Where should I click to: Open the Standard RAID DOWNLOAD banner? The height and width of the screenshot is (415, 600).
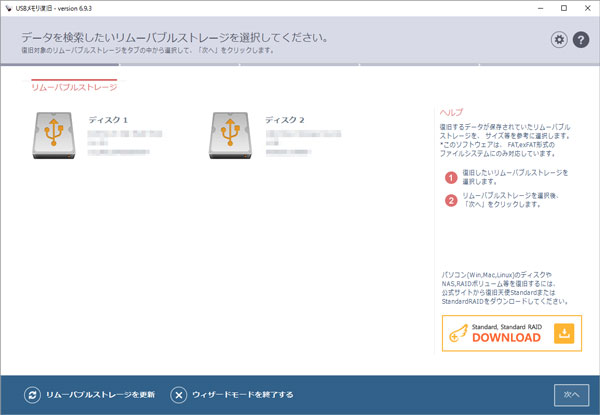click(495, 333)
